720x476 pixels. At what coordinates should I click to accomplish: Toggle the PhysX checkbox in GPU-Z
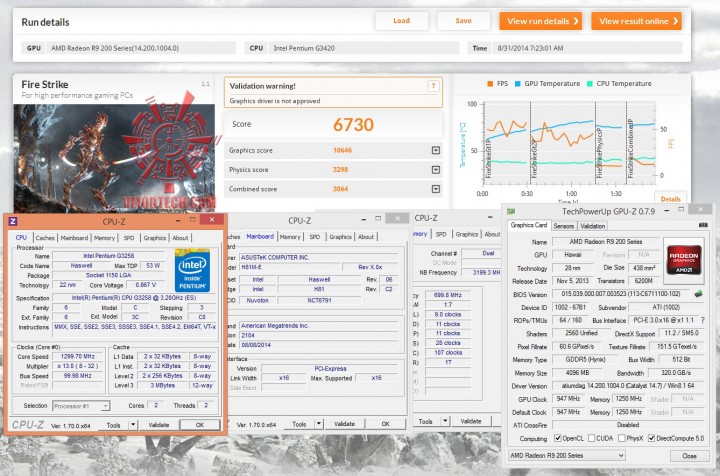click(x=622, y=438)
